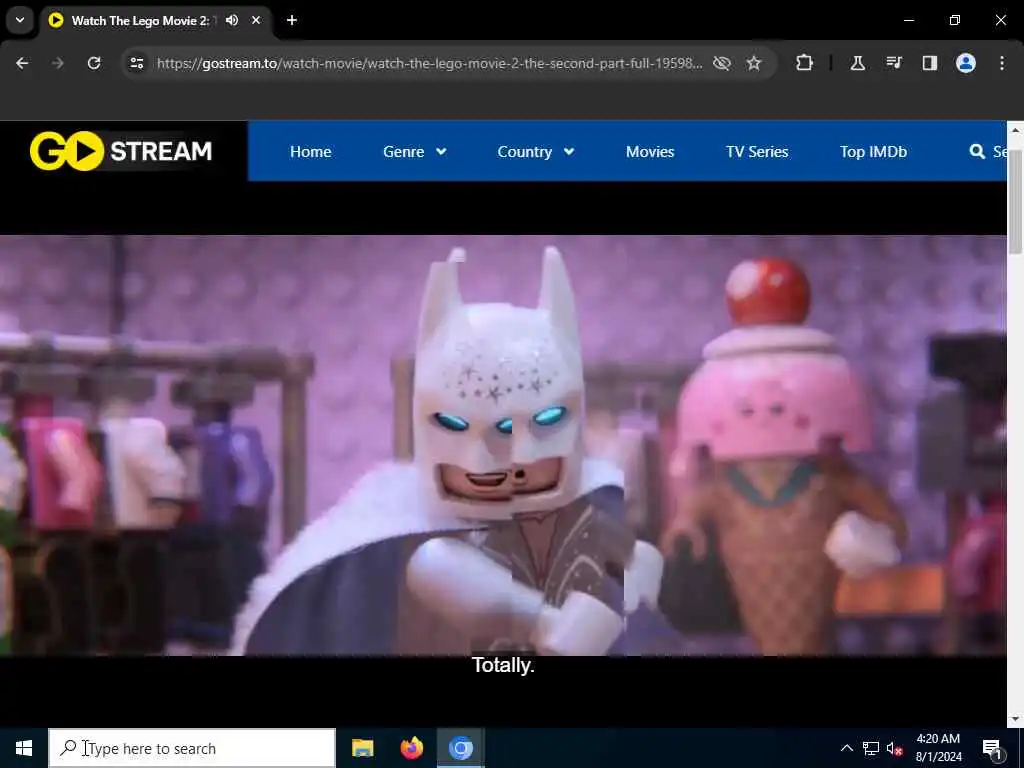Open the tab search dropdown arrow

(20, 20)
